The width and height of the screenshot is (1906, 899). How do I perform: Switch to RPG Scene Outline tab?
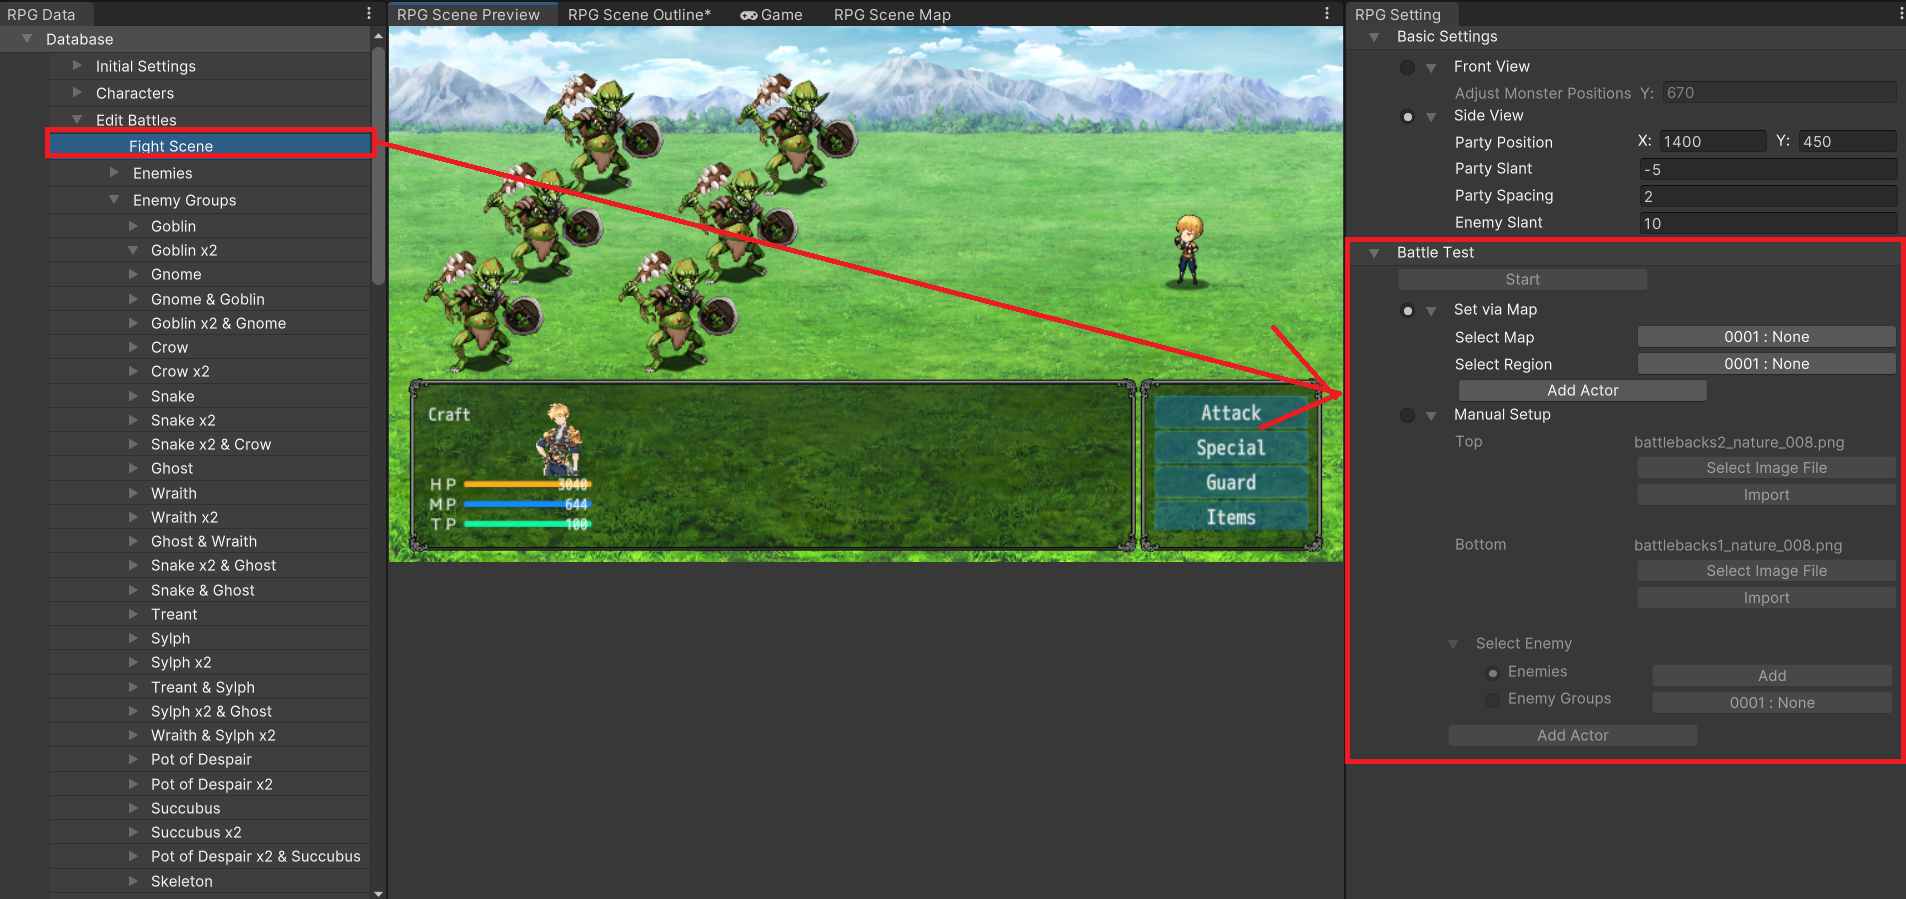click(639, 14)
